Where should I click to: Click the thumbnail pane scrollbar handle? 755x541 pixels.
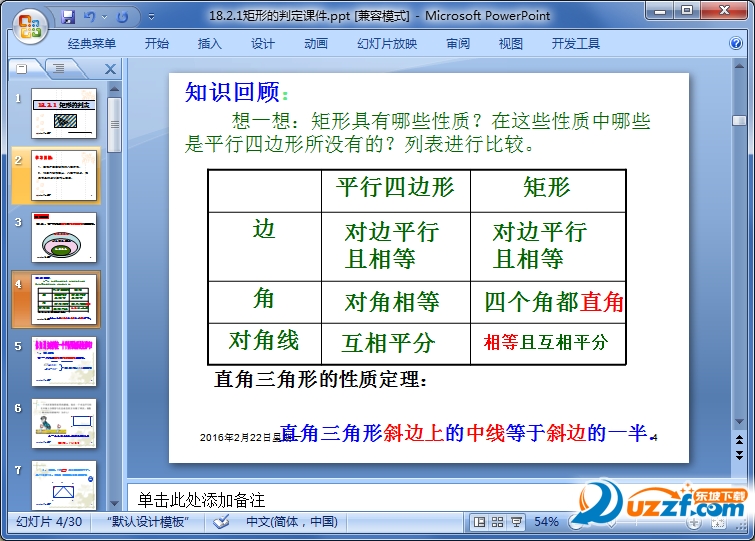tap(114, 125)
